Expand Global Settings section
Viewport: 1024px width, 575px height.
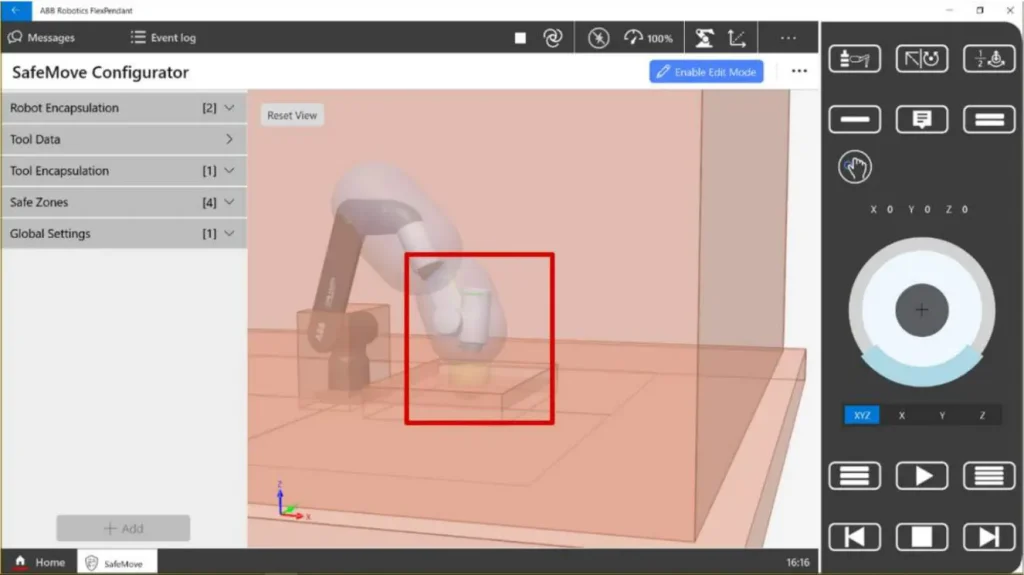[x=124, y=233]
